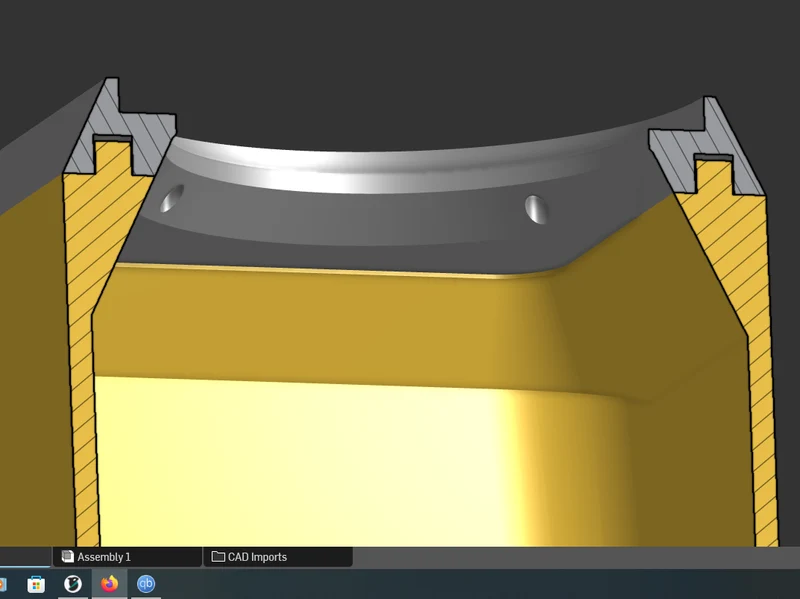Select the right hole in the gray ring

pyautogui.click(x=536, y=209)
